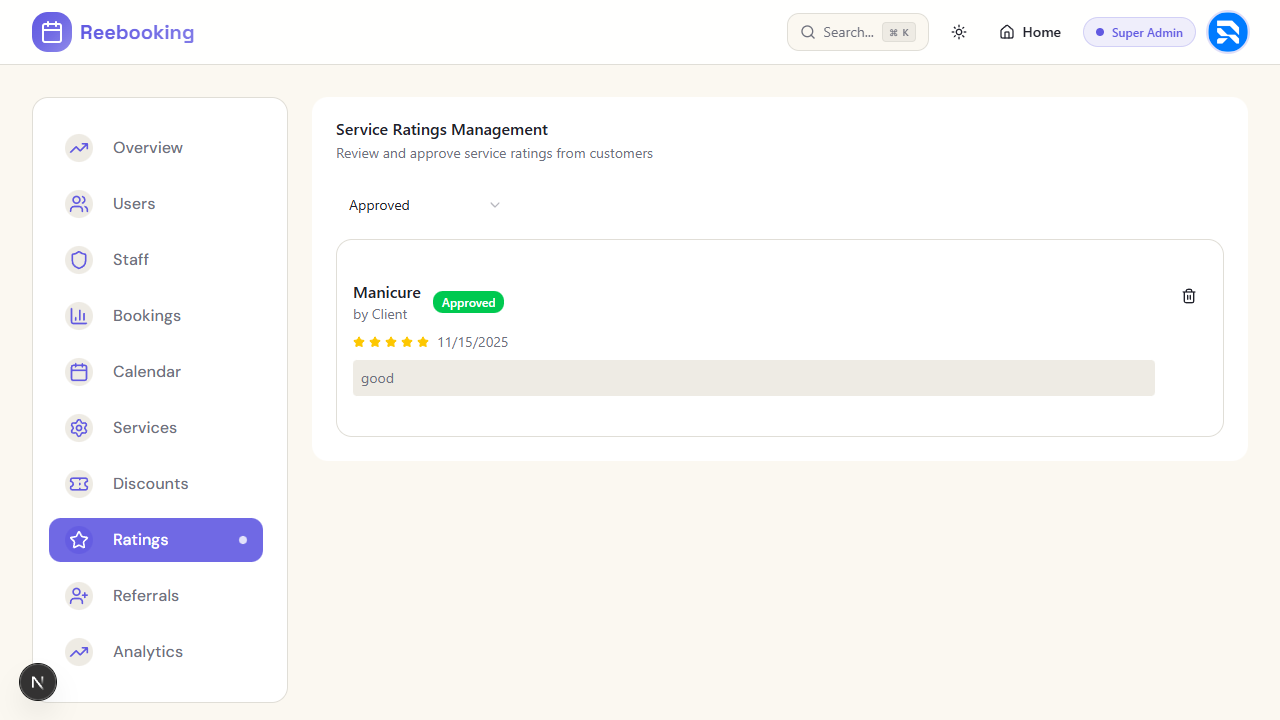Open the Calendar sidebar item
Image resolution: width=1280 pixels, height=720 pixels.
[147, 372]
